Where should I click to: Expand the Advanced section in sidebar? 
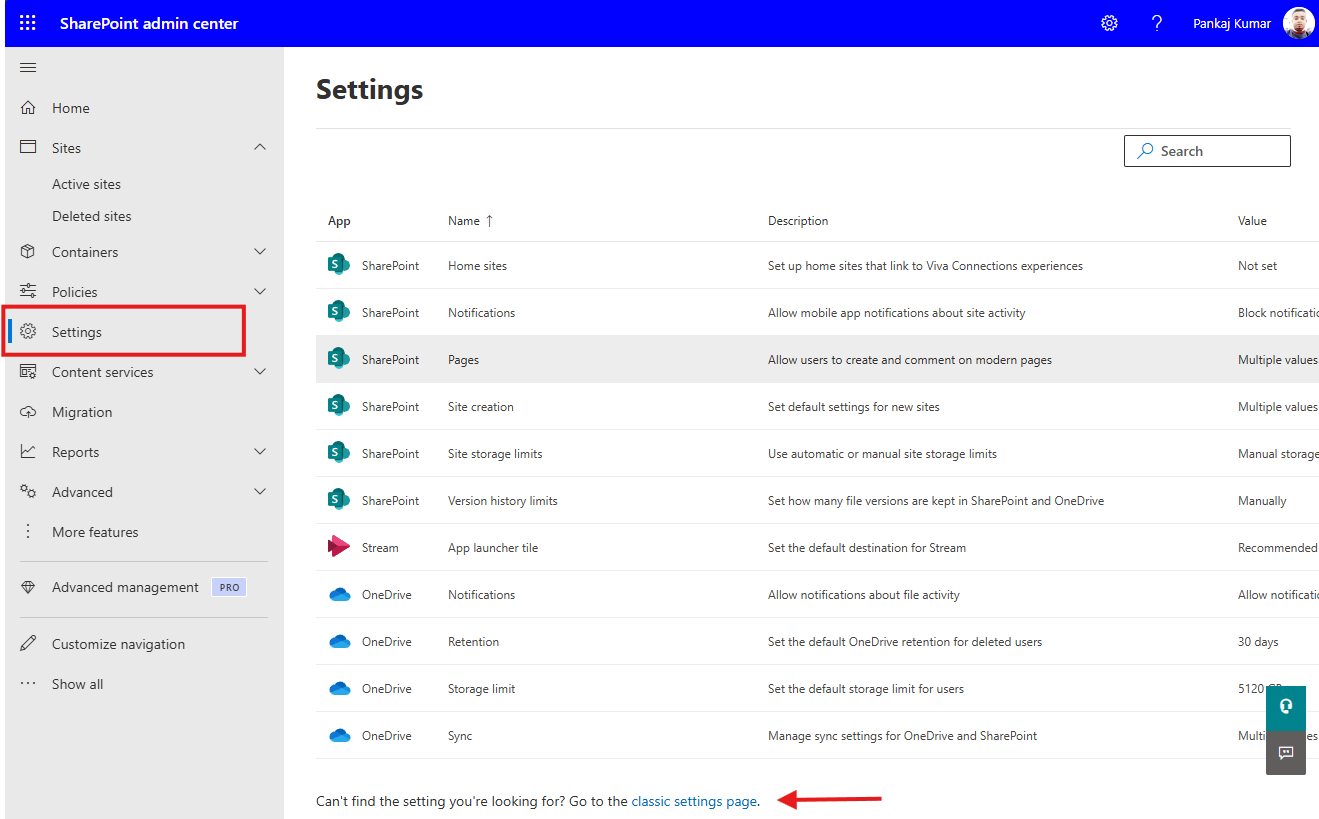pyautogui.click(x=259, y=491)
